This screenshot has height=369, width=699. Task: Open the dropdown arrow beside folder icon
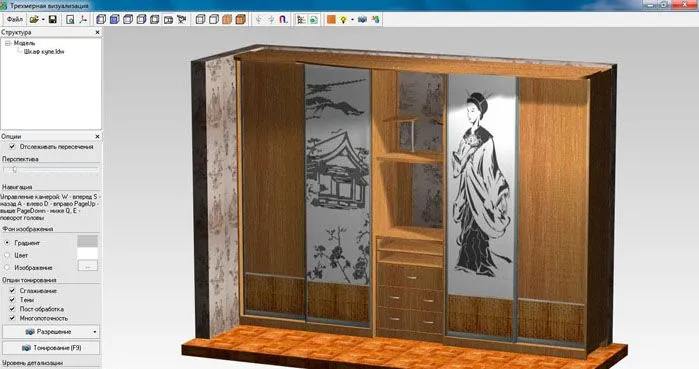pos(43,20)
